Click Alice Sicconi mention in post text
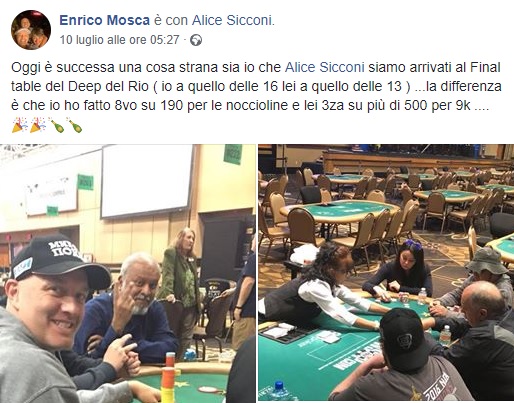514x403 pixels. click(324, 67)
